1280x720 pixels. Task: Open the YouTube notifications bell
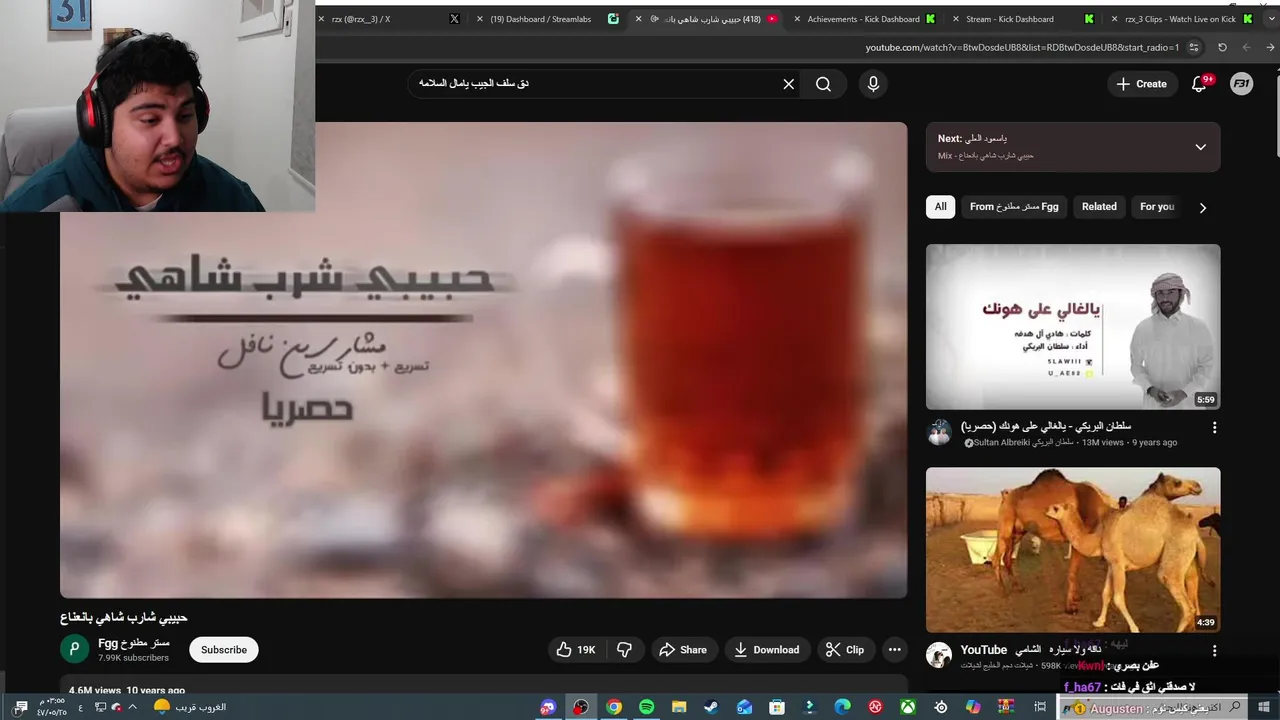click(x=1199, y=84)
